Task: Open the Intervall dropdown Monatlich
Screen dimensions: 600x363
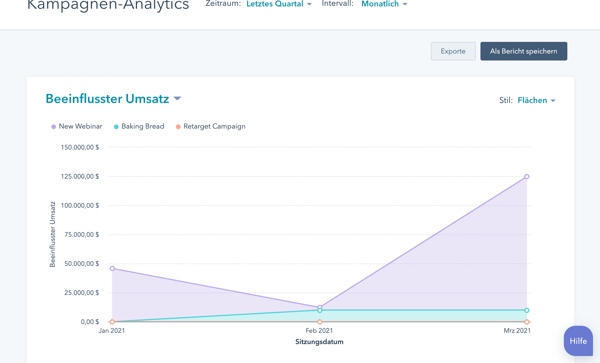Action: click(x=384, y=4)
